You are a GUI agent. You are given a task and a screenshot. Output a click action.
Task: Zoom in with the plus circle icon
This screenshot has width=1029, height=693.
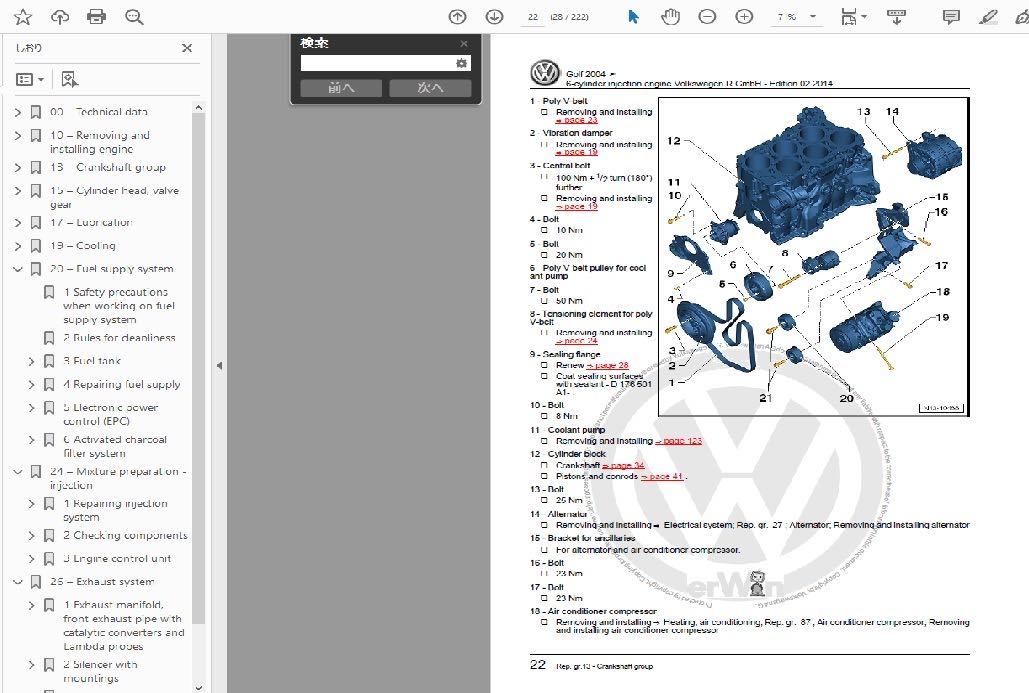[744, 16]
